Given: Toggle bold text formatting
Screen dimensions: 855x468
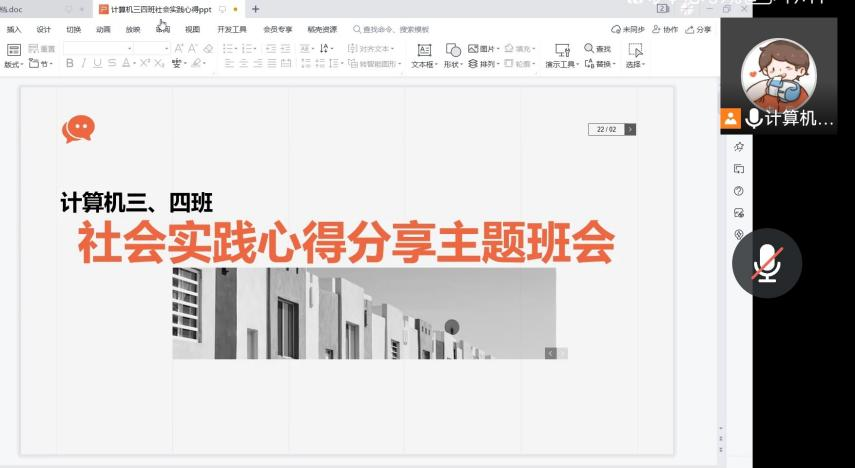Looking at the screenshot, I should pyautogui.click(x=70, y=63).
